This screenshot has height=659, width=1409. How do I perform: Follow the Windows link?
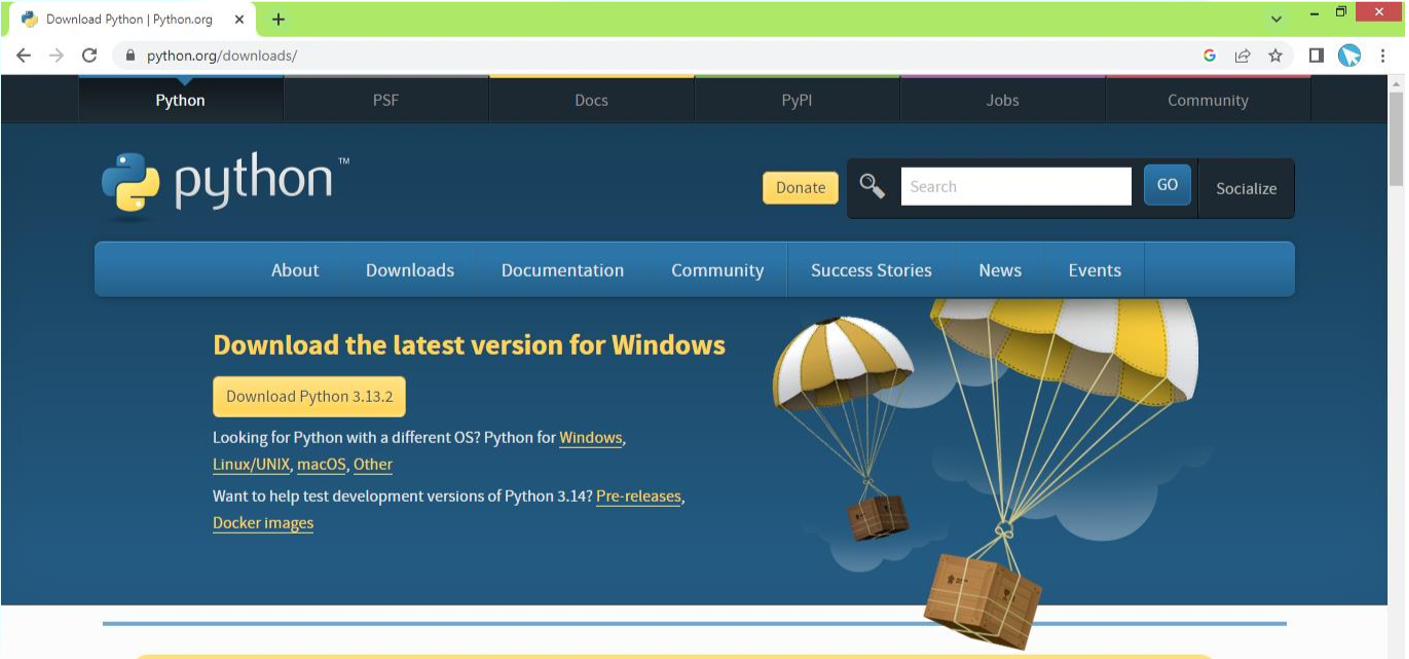(590, 438)
